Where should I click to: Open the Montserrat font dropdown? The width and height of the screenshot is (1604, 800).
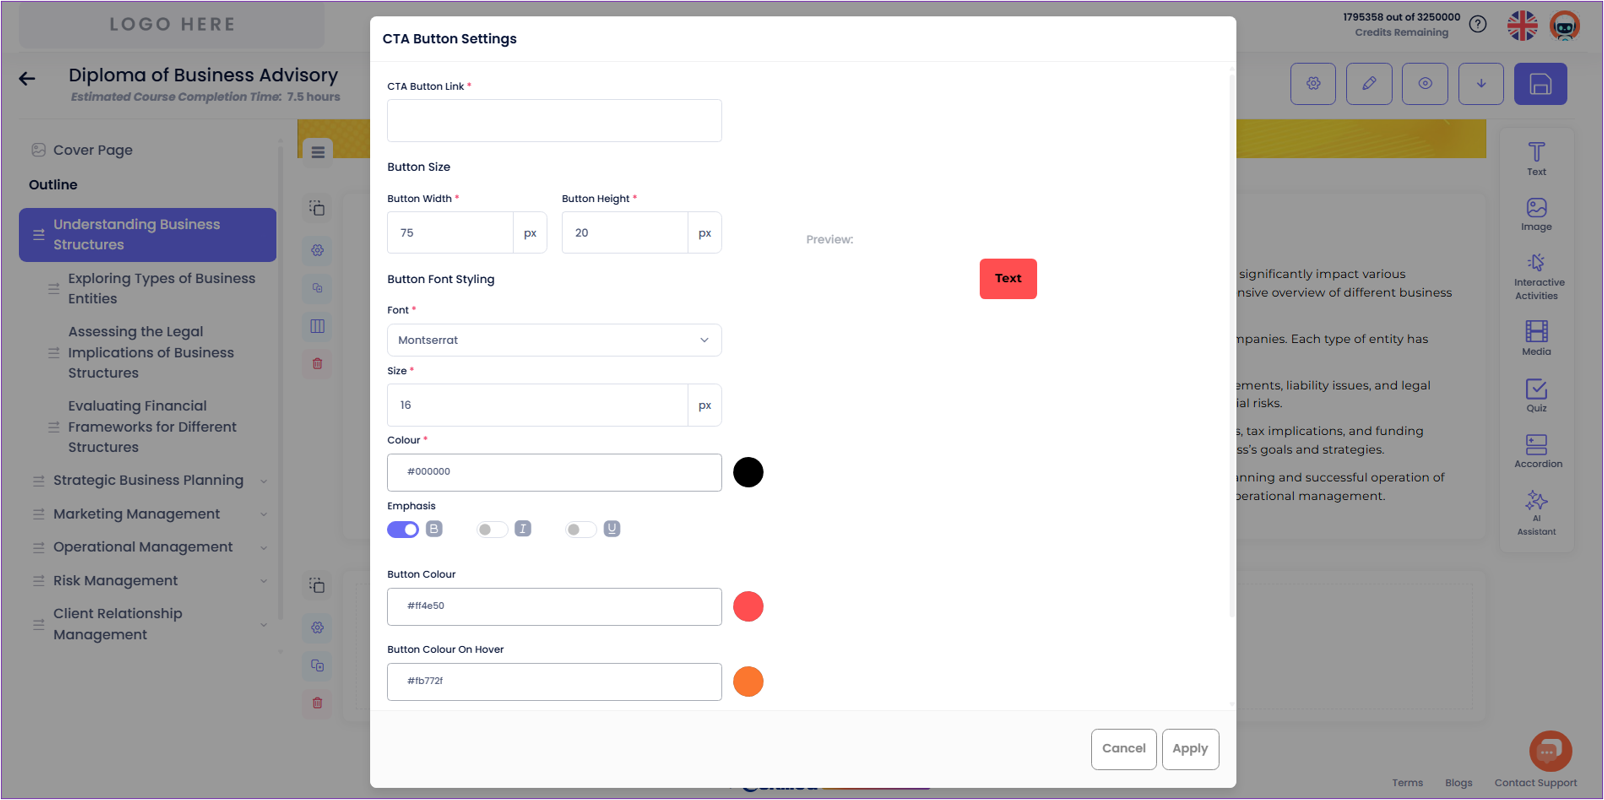(554, 340)
